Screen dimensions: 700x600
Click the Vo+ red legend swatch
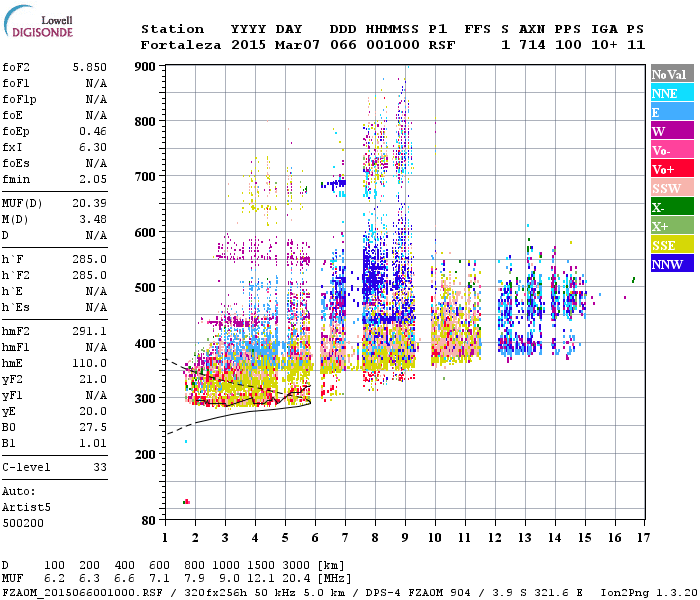pyautogui.click(x=671, y=169)
